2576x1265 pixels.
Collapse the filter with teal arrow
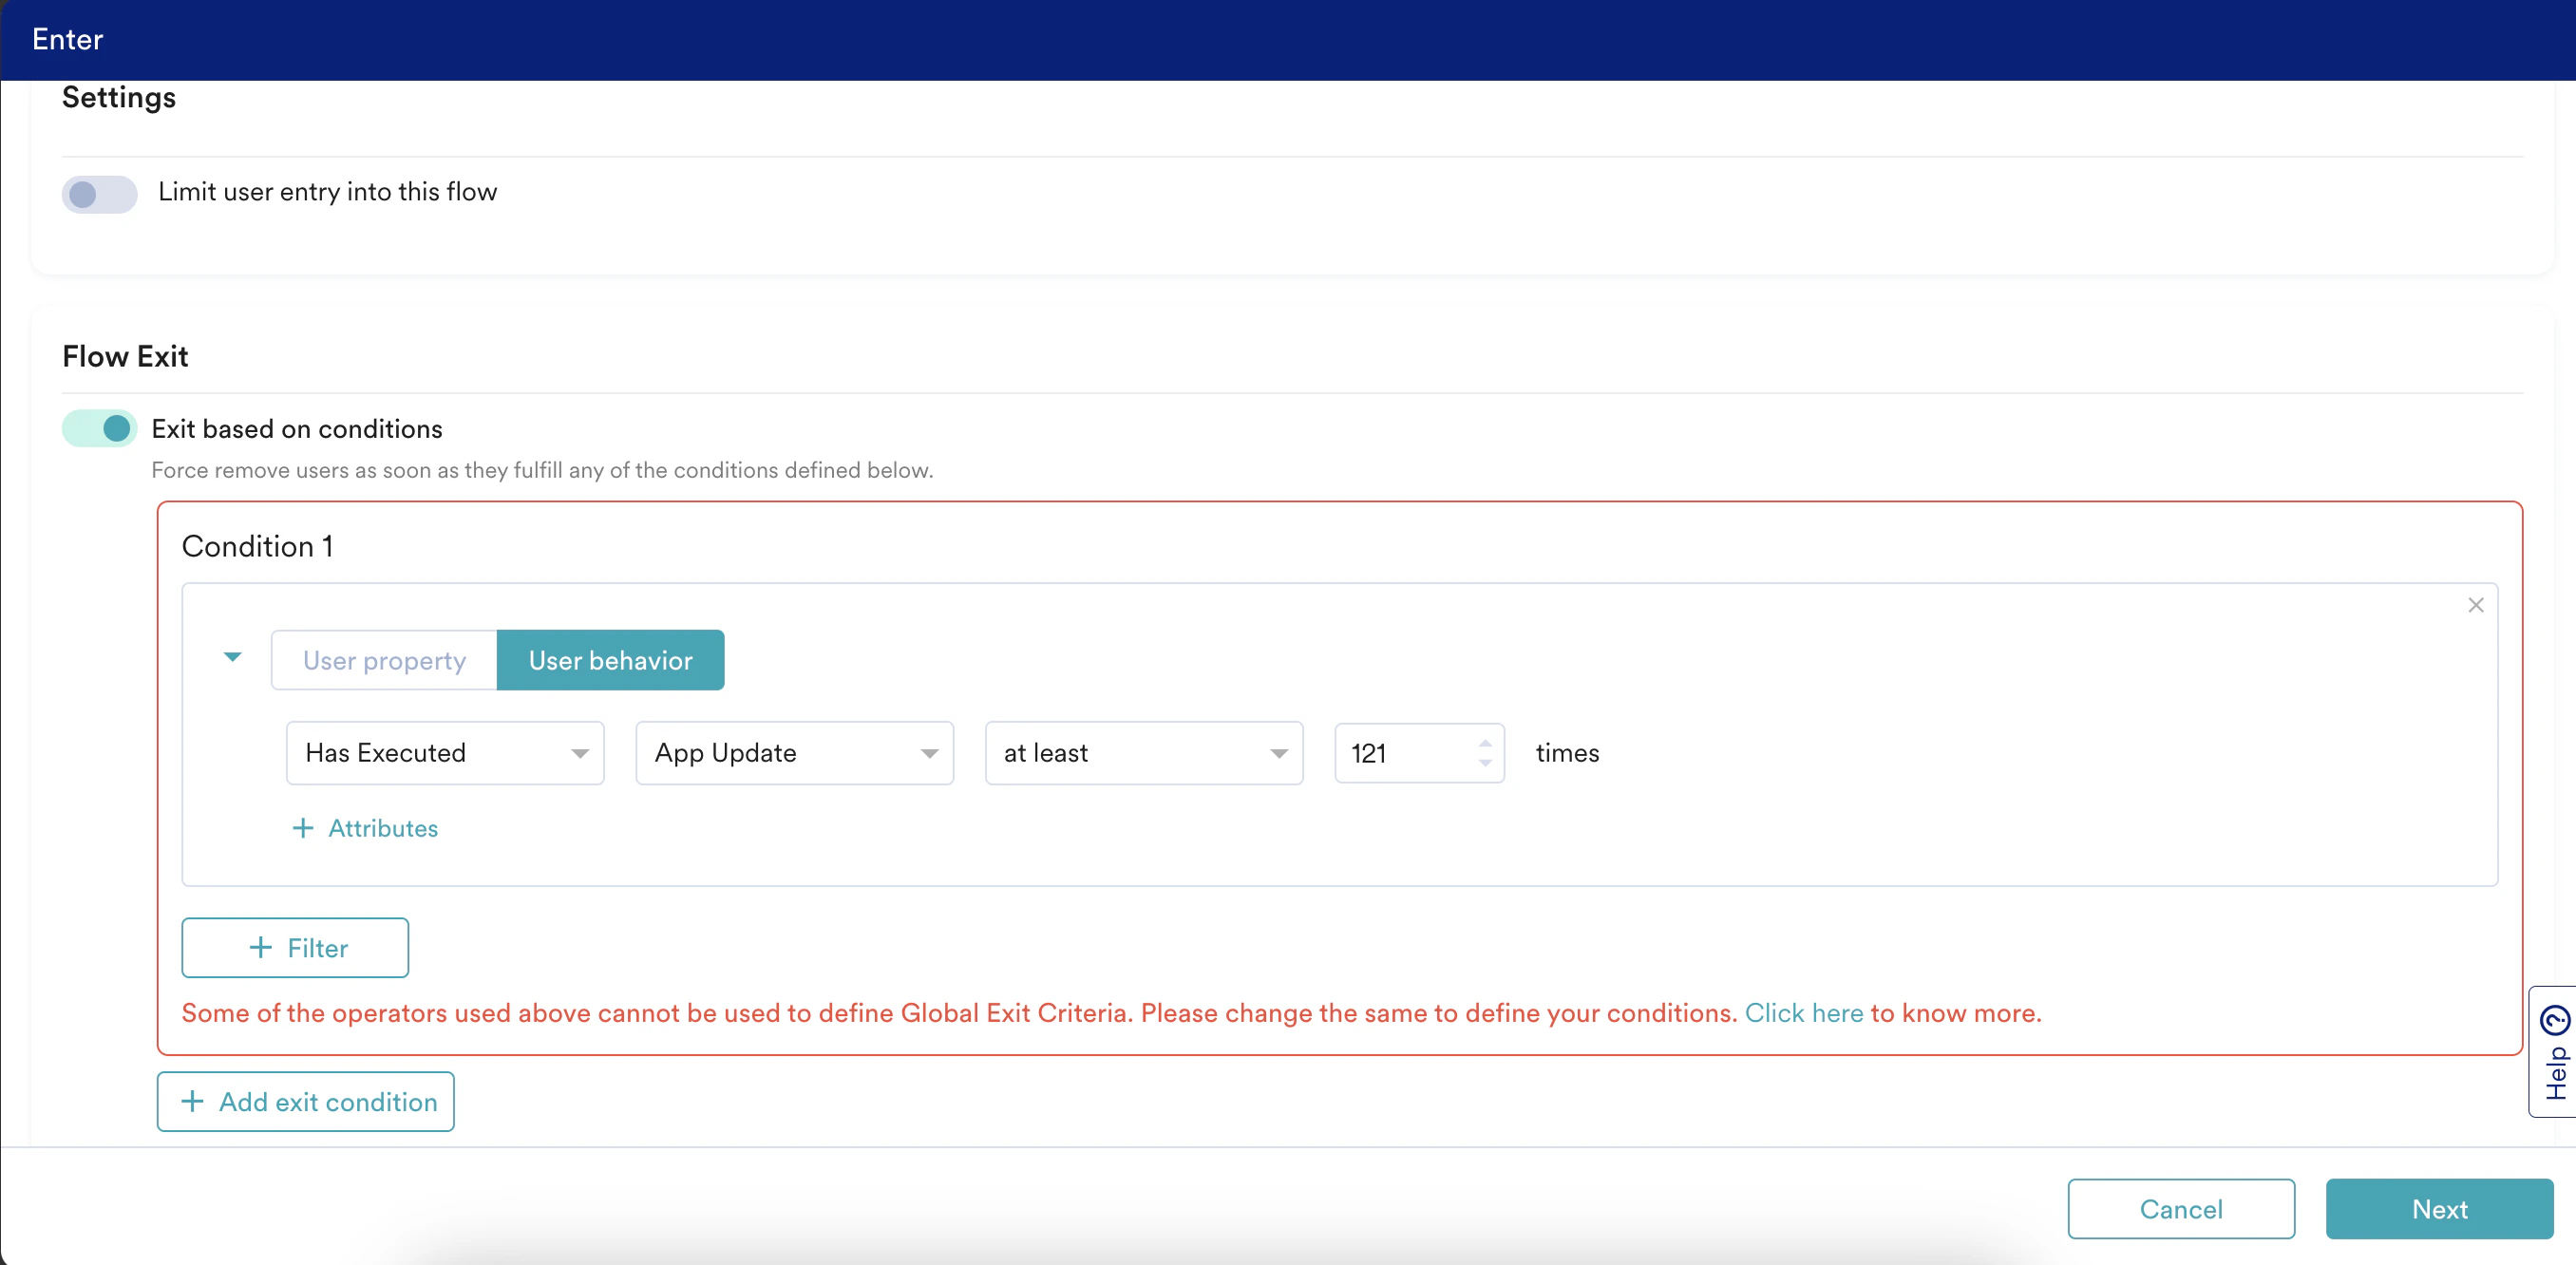click(x=232, y=657)
